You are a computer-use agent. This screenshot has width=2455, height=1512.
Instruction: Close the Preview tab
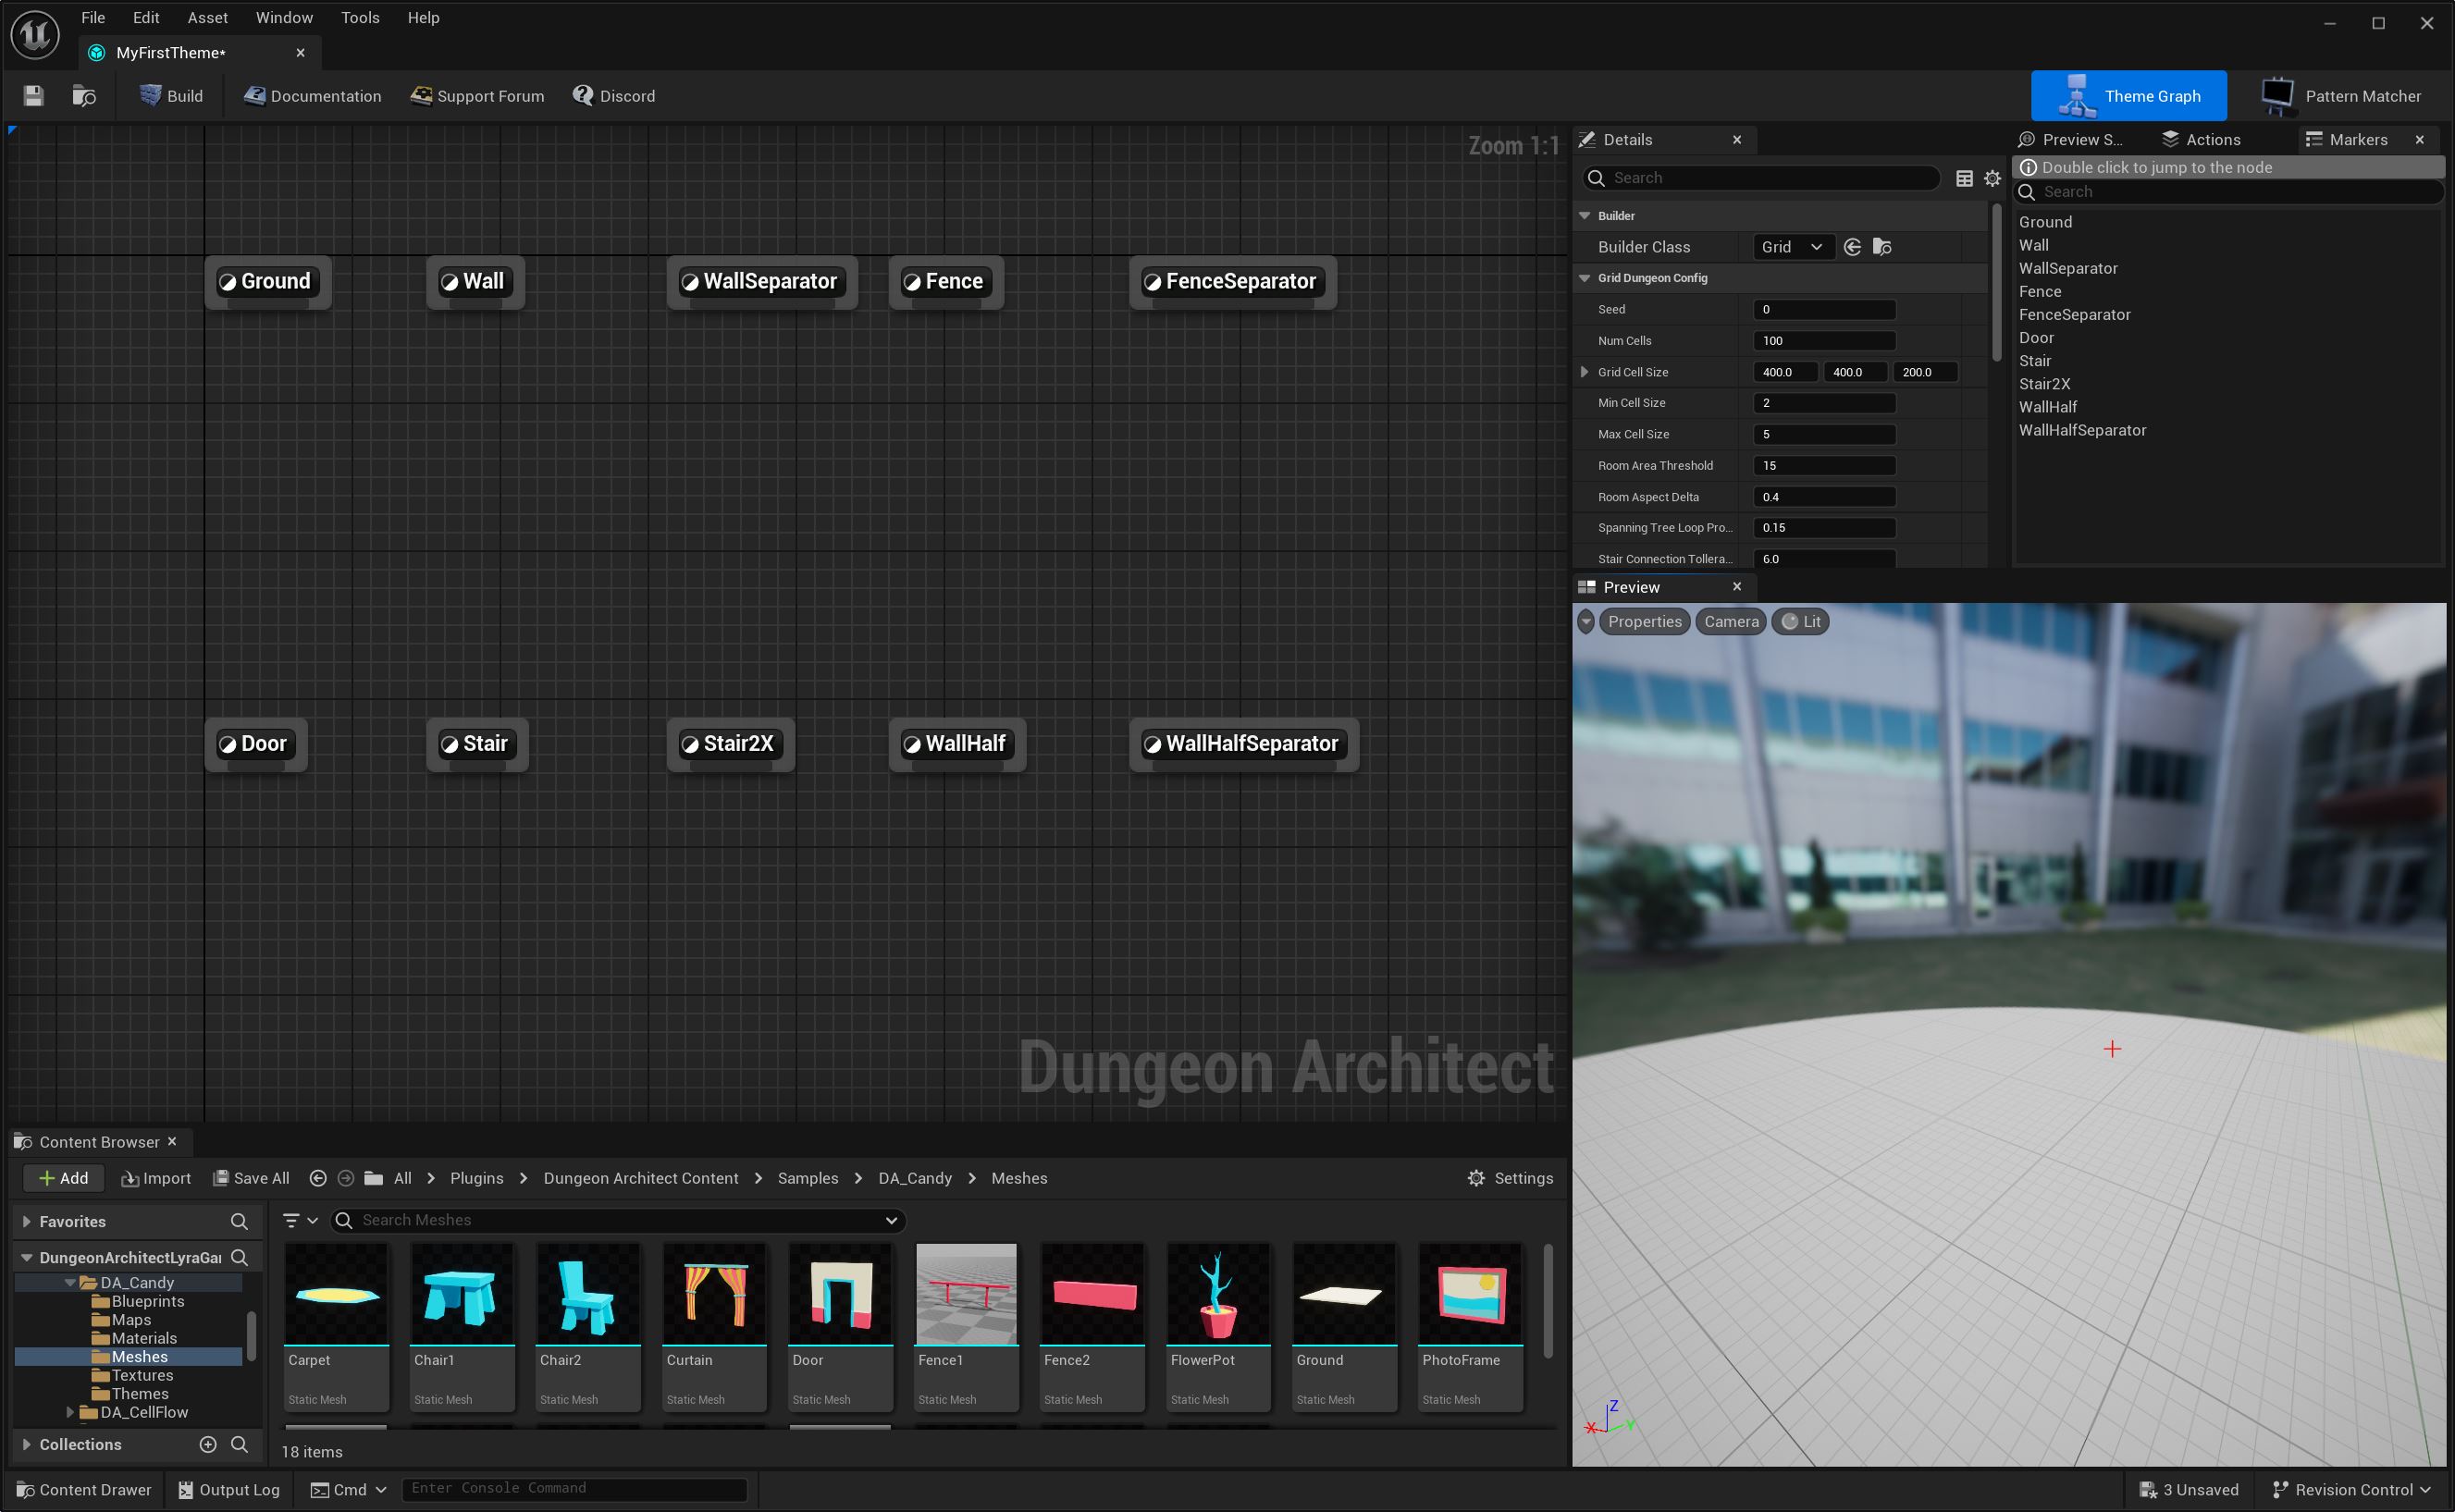pos(1737,587)
